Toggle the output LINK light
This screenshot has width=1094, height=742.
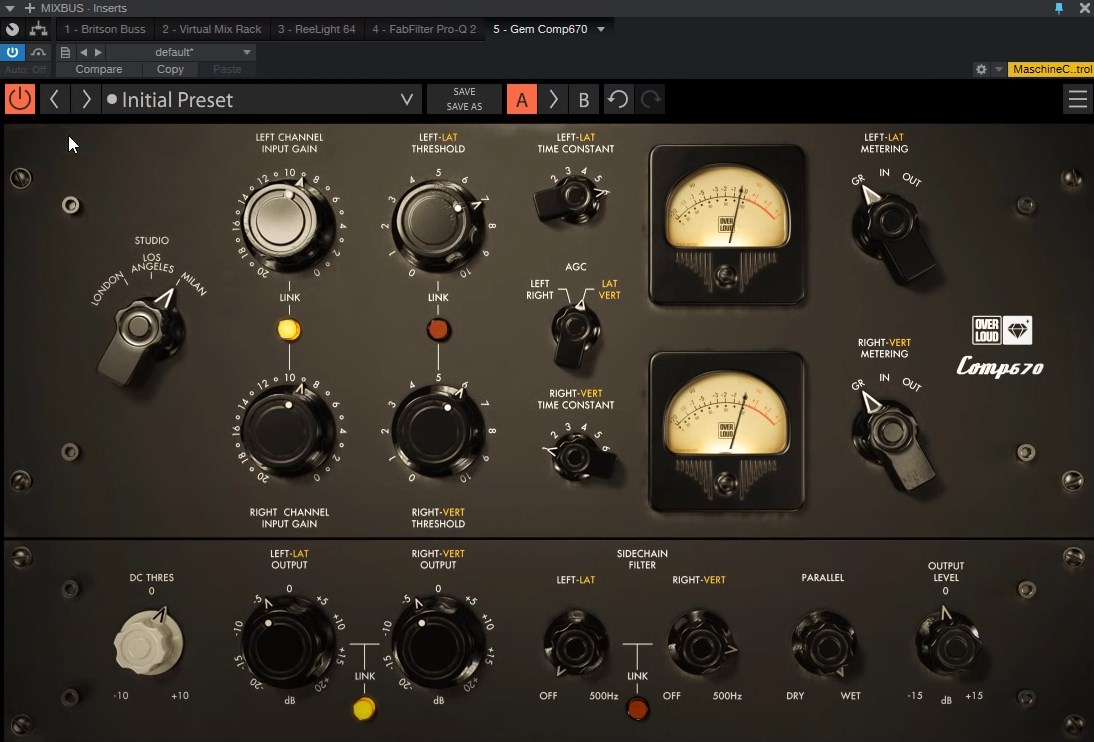[364, 708]
